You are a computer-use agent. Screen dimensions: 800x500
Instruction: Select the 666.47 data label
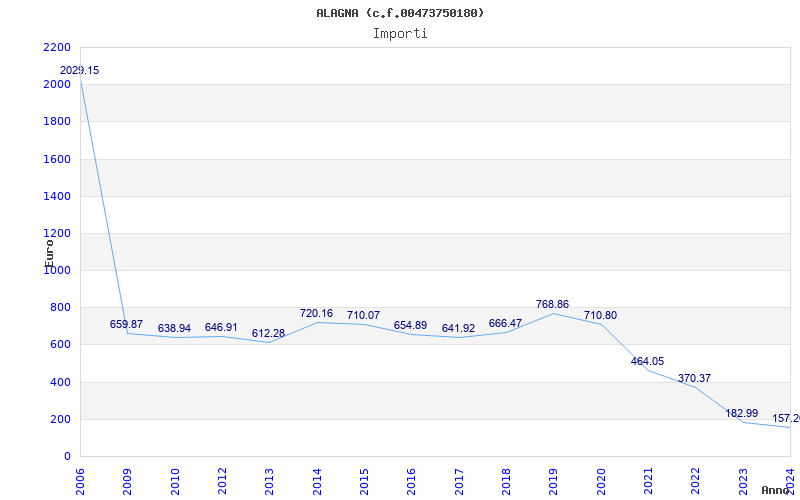pyautogui.click(x=505, y=323)
